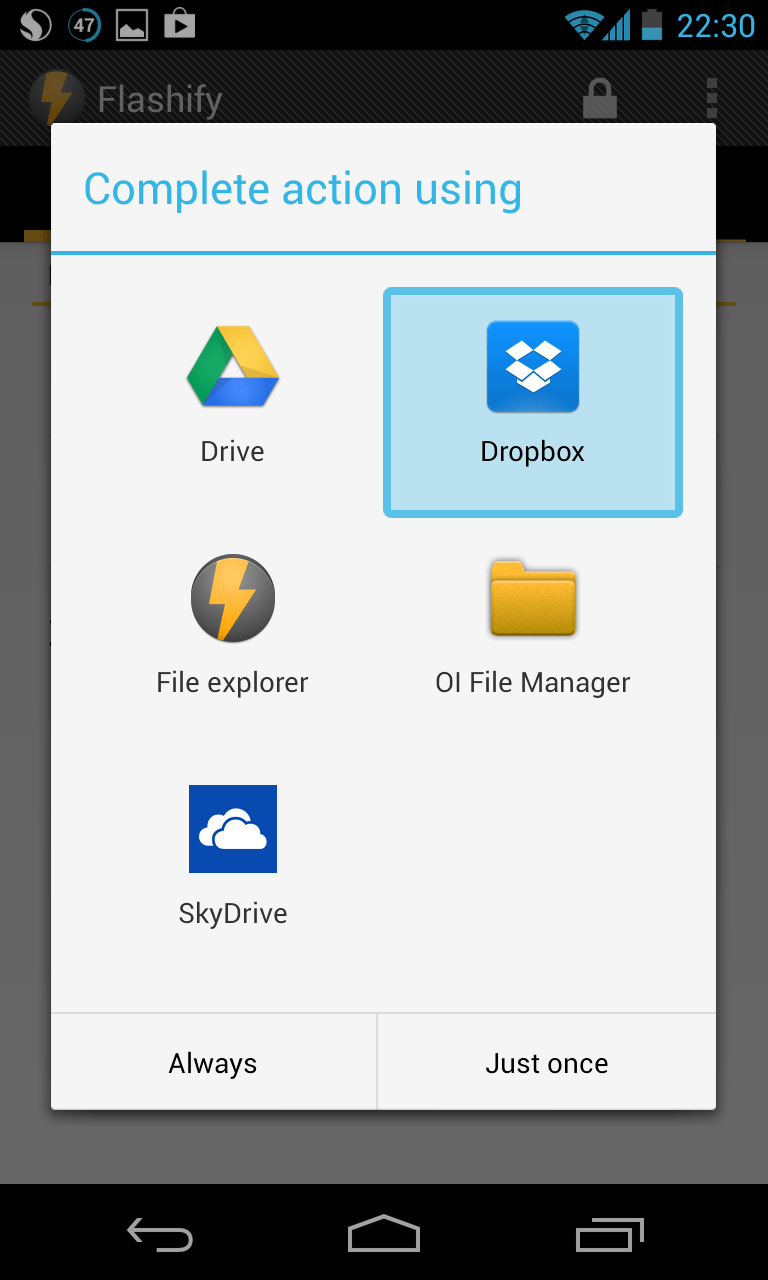This screenshot has height=1280, width=768.
Task: Open the Flashify overflow menu
Action: tap(712, 99)
